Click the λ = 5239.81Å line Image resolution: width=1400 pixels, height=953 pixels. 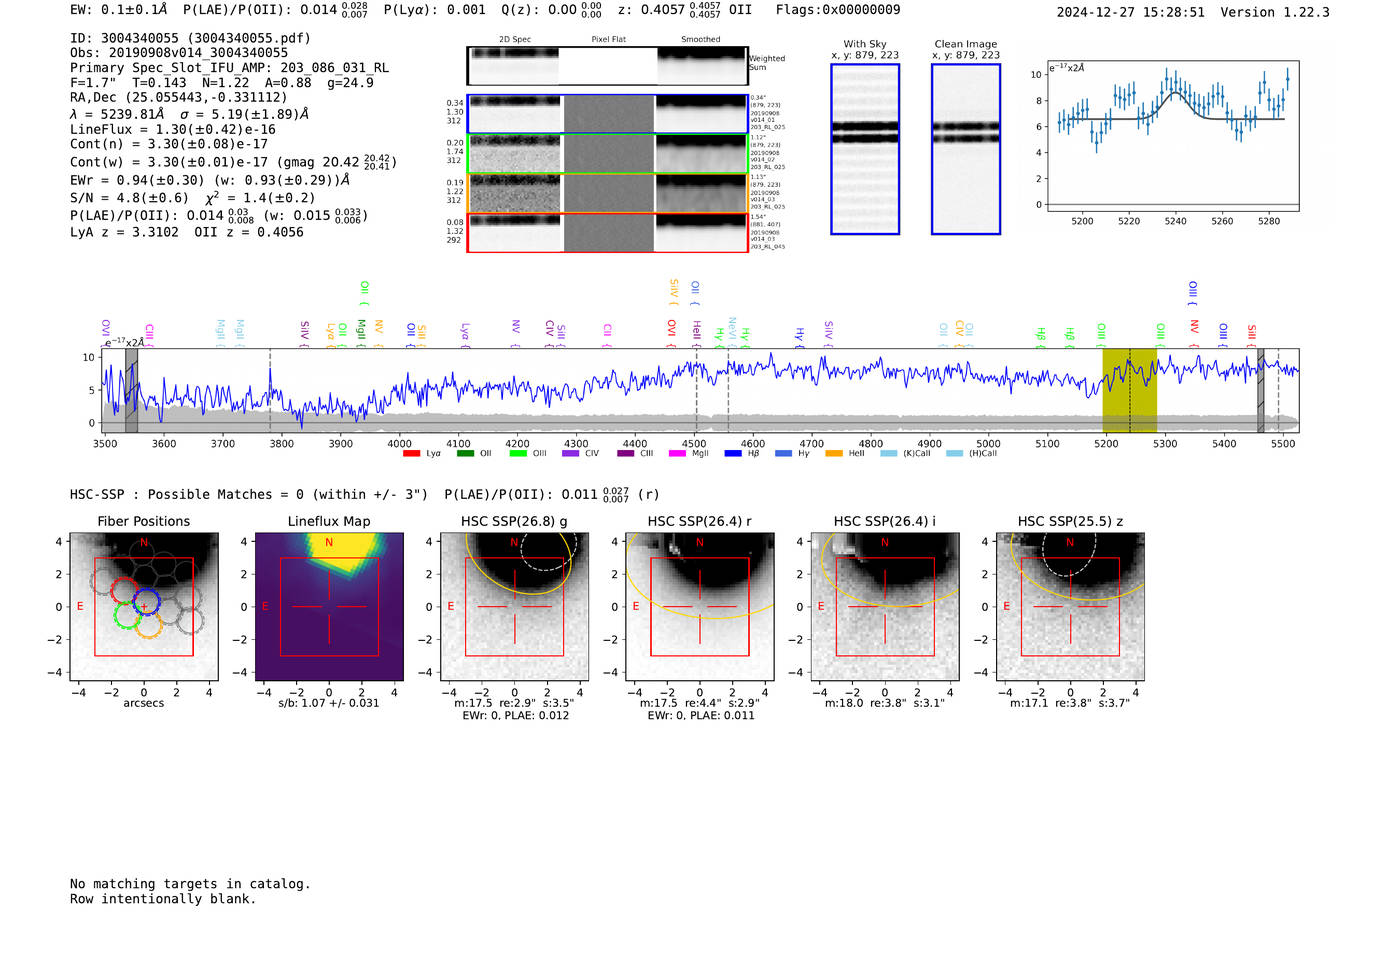[189, 114]
